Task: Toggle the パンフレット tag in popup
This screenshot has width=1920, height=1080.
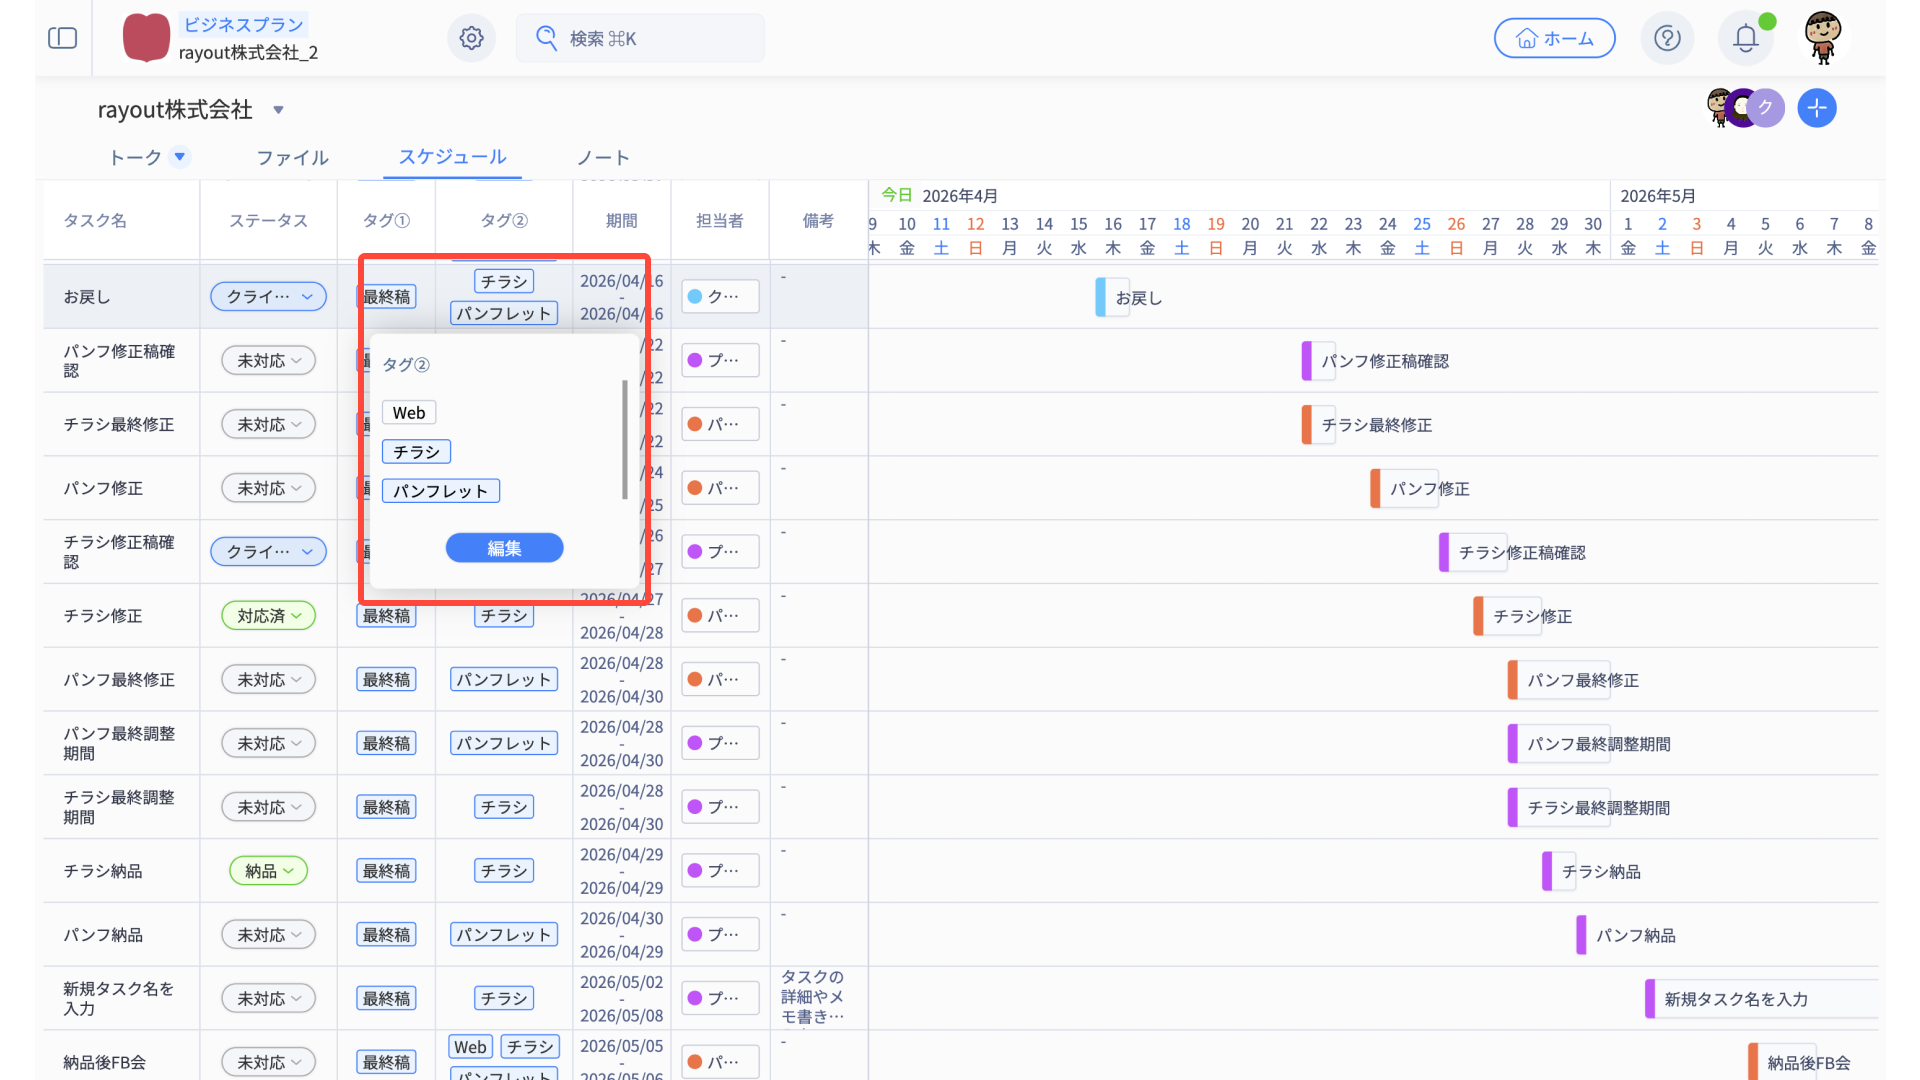Action: 440,491
